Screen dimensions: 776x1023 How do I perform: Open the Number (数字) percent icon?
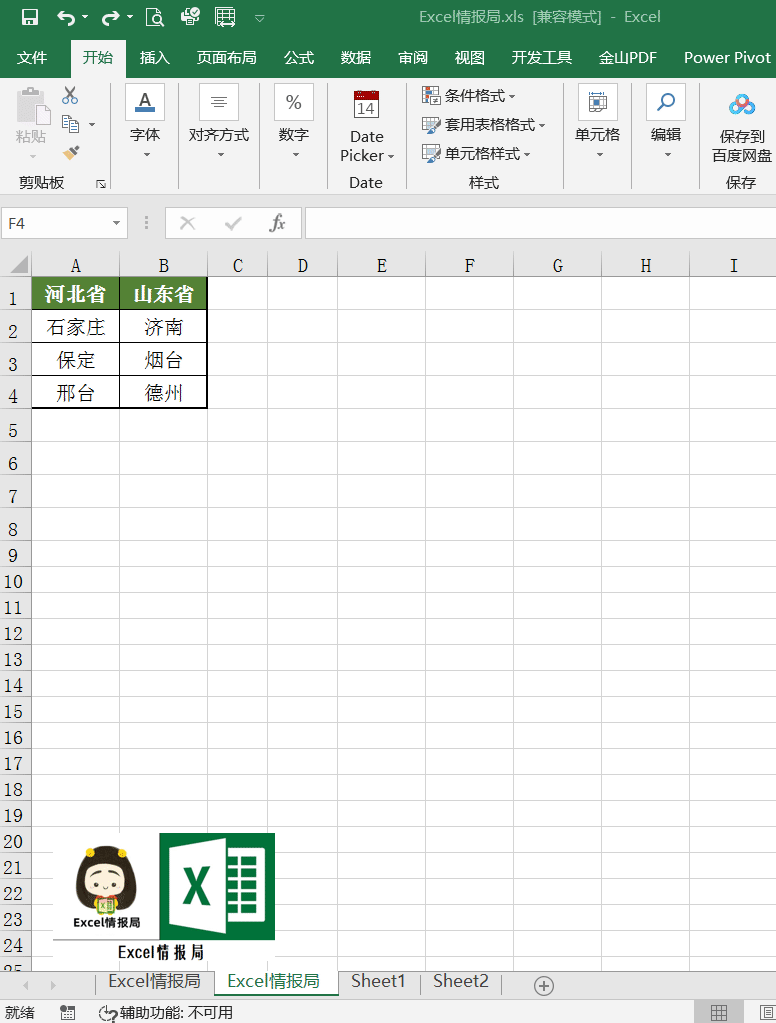pos(294,102)
